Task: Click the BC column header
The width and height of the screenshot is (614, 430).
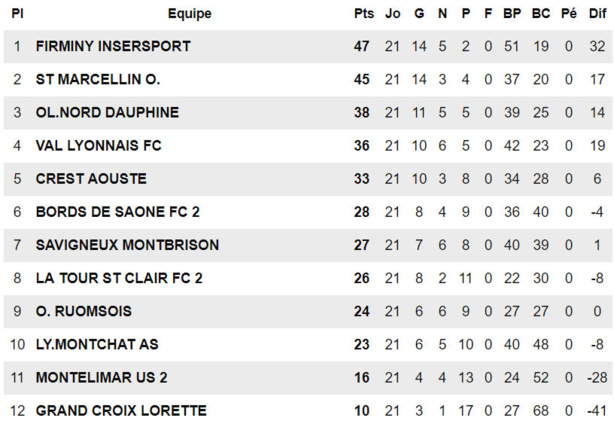Action: [541, 14]
